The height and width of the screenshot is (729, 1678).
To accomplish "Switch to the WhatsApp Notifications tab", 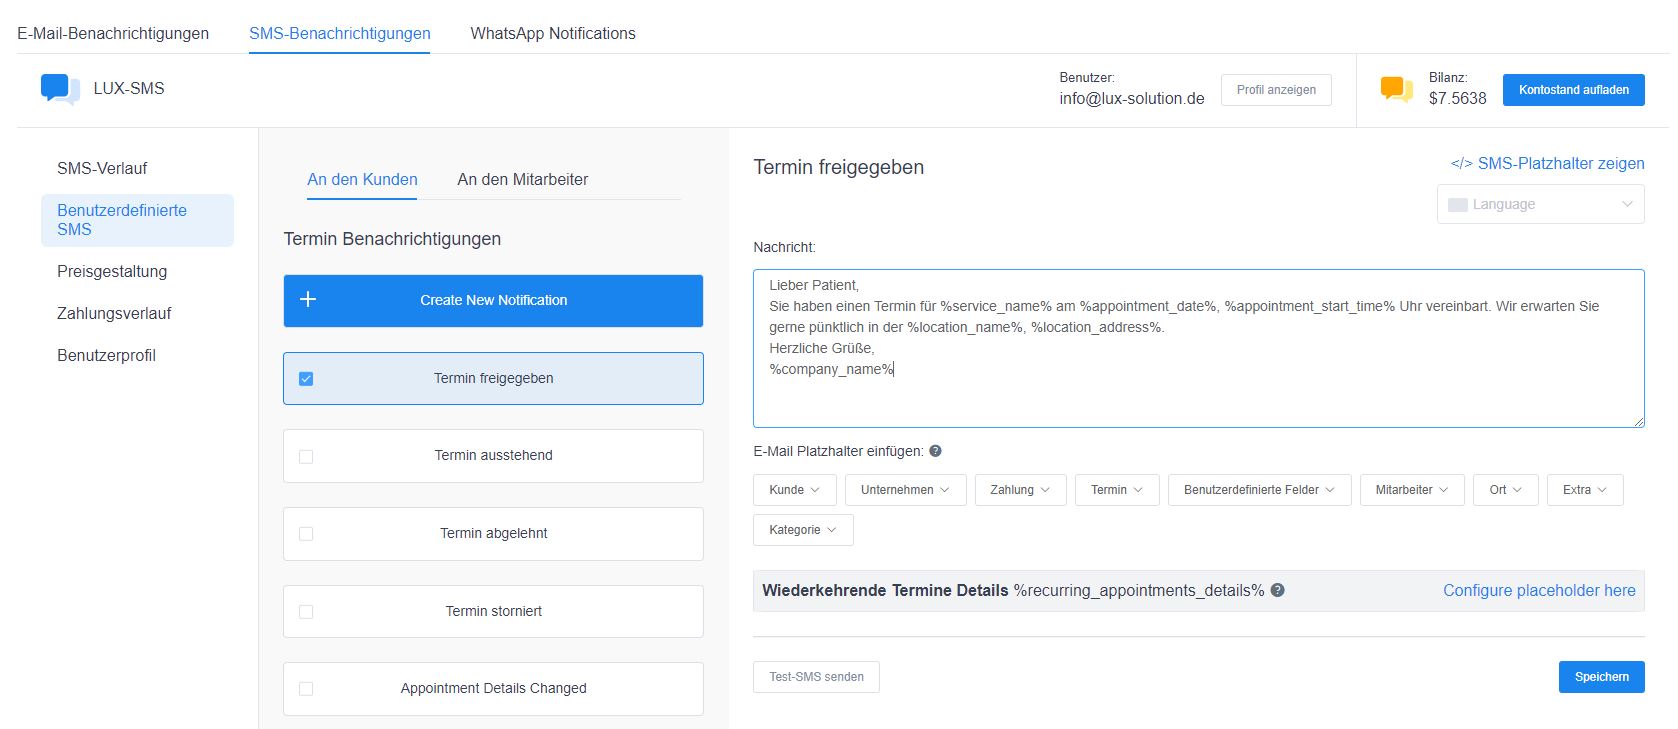I will pyautogui.click(x=552, y=33).
